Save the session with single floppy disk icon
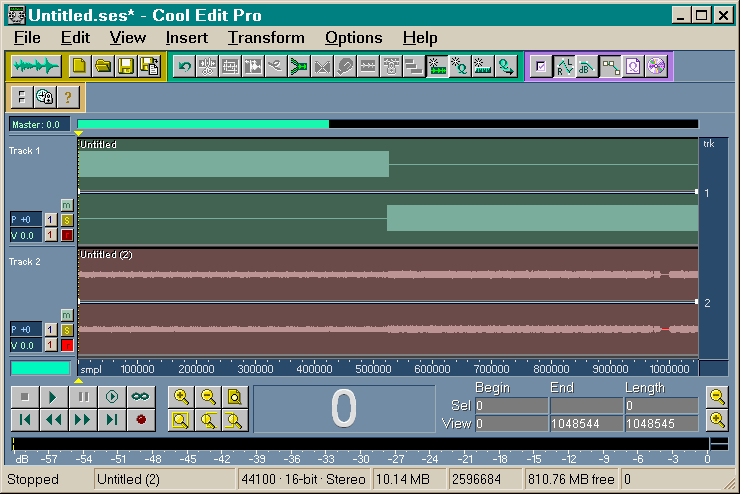The image size is (740, 494). [126, 67]
